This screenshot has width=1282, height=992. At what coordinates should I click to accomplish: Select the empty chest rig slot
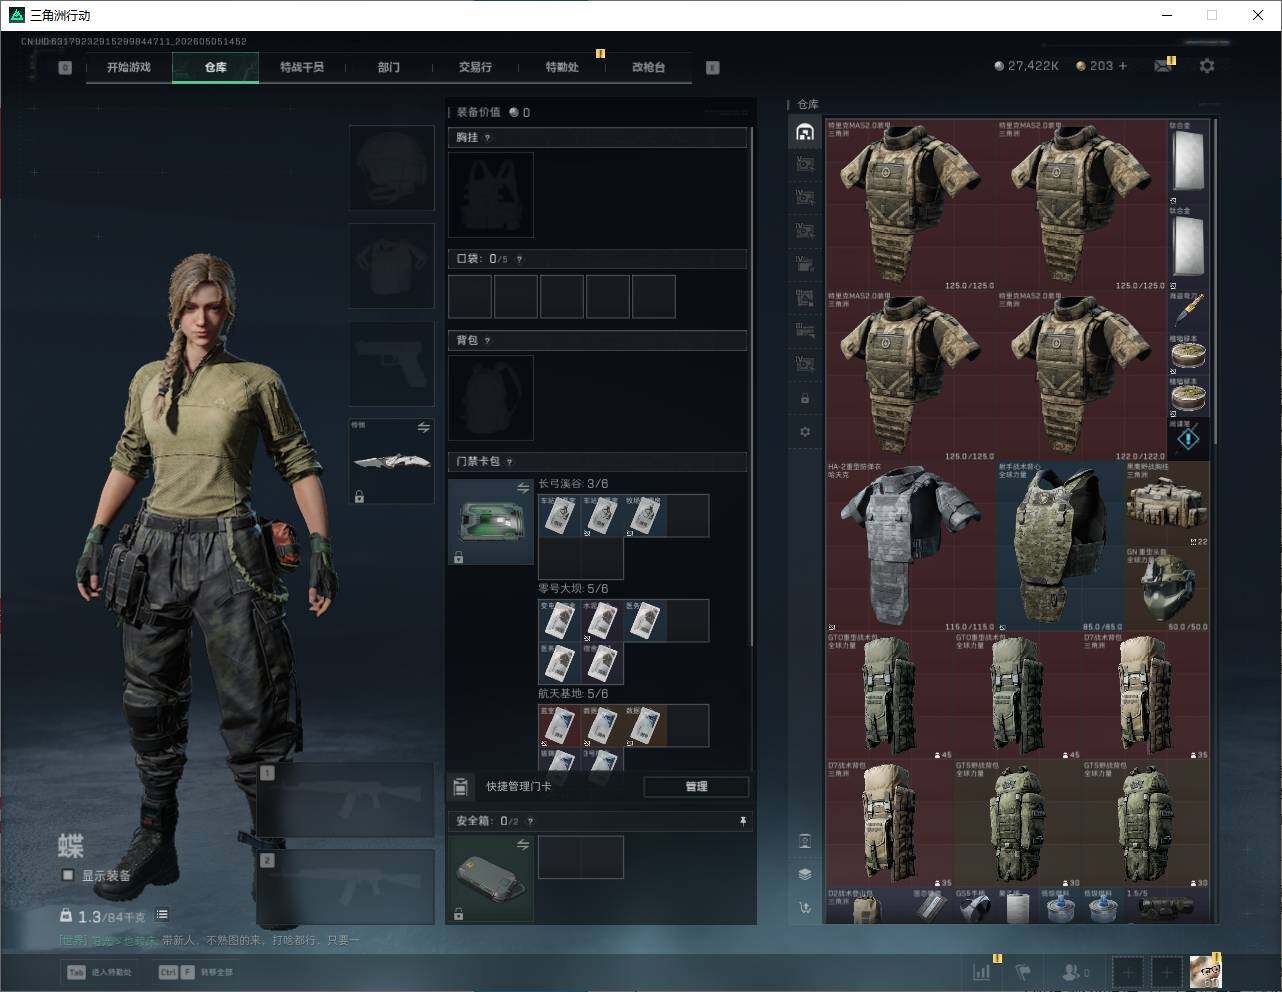491,195
